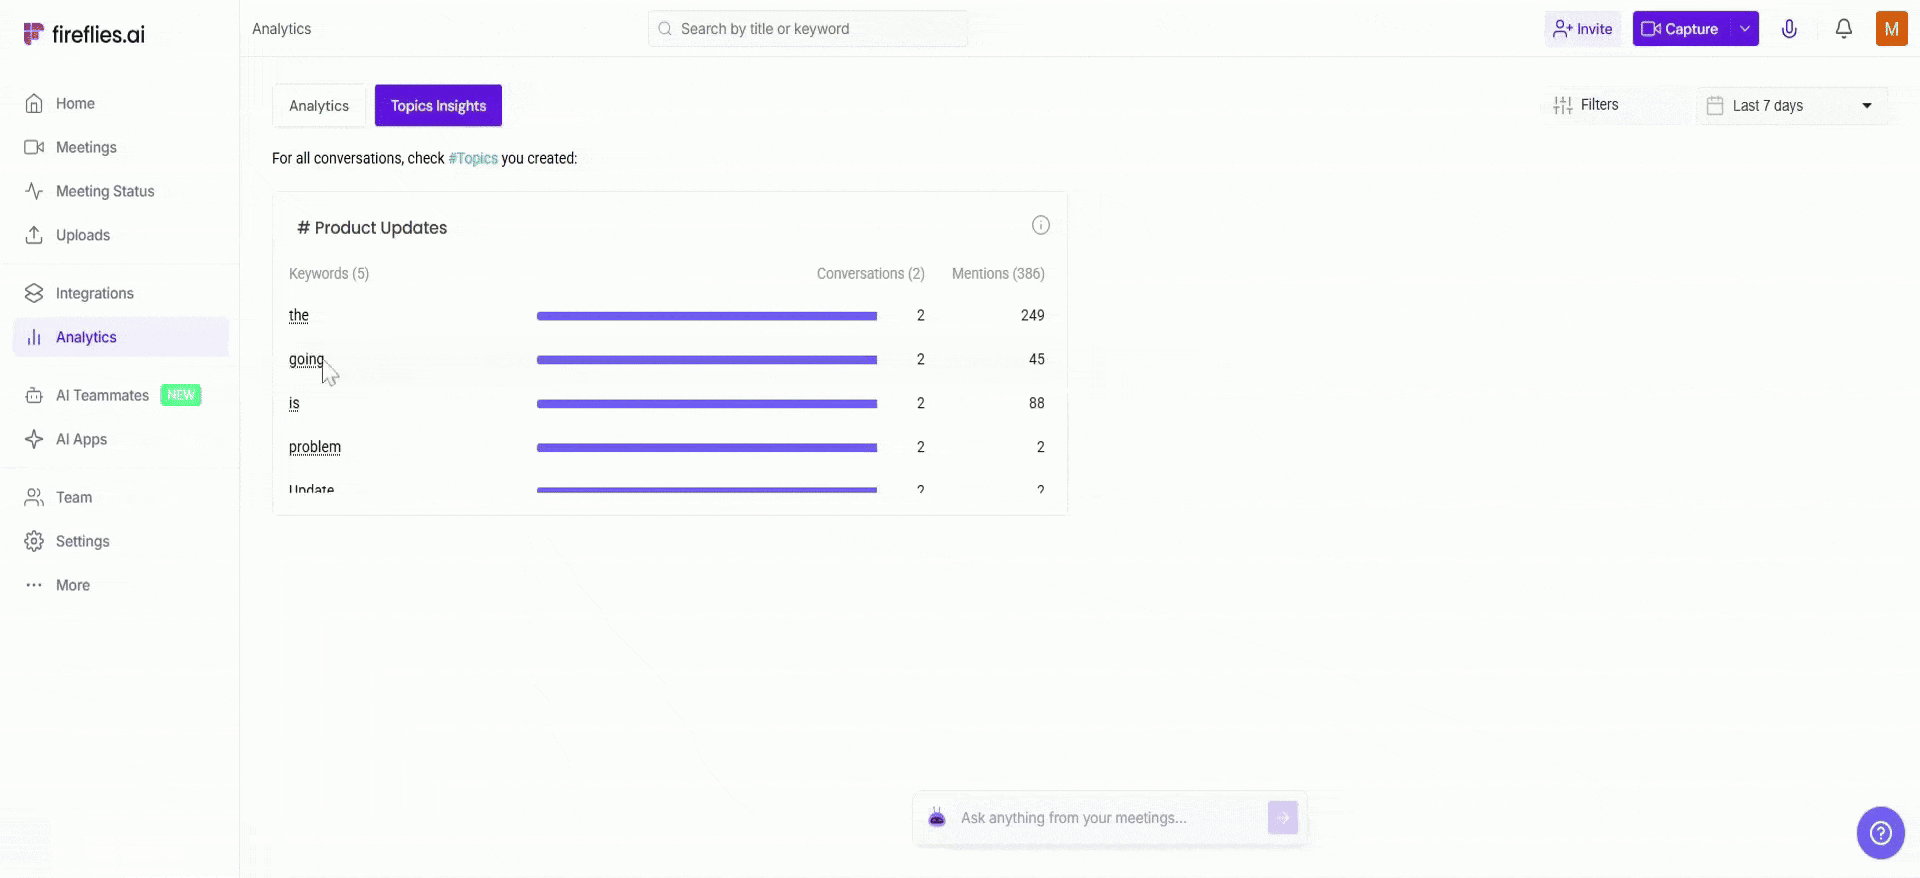Open the help question mark button
1920x878 pixels.
(x=1880, y=832)
